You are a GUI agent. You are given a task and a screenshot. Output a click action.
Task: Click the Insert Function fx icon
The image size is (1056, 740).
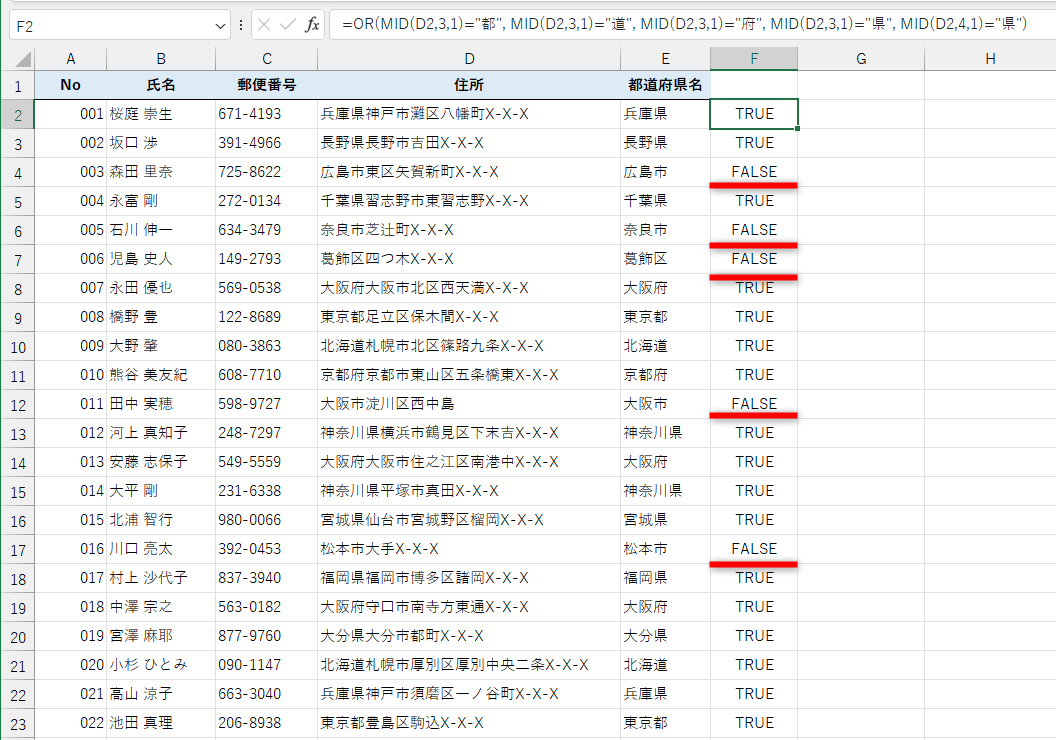click(x=312, y=25)
